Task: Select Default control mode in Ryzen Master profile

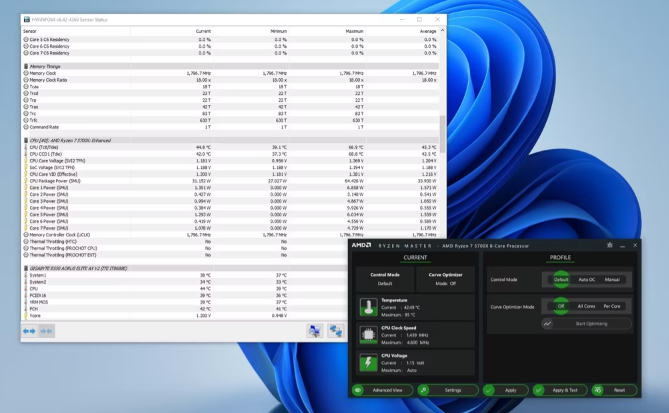Action: click(x=561, y=279)
